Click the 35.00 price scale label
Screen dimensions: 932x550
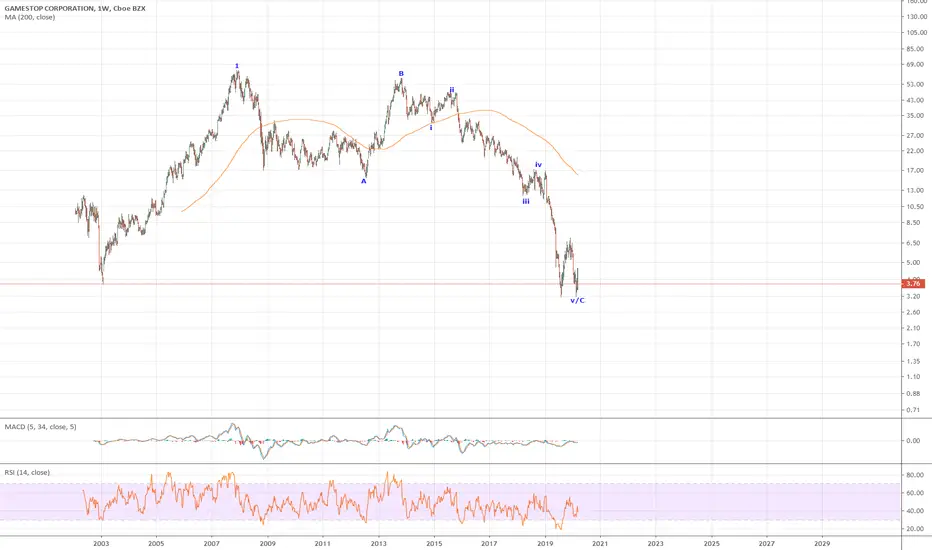pos(916,116)
